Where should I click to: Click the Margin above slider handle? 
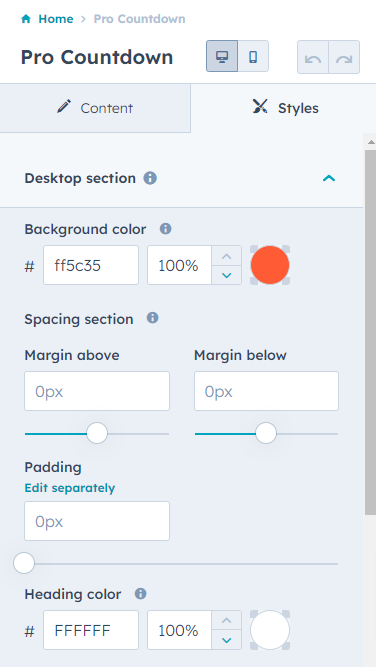coord(97,433)
